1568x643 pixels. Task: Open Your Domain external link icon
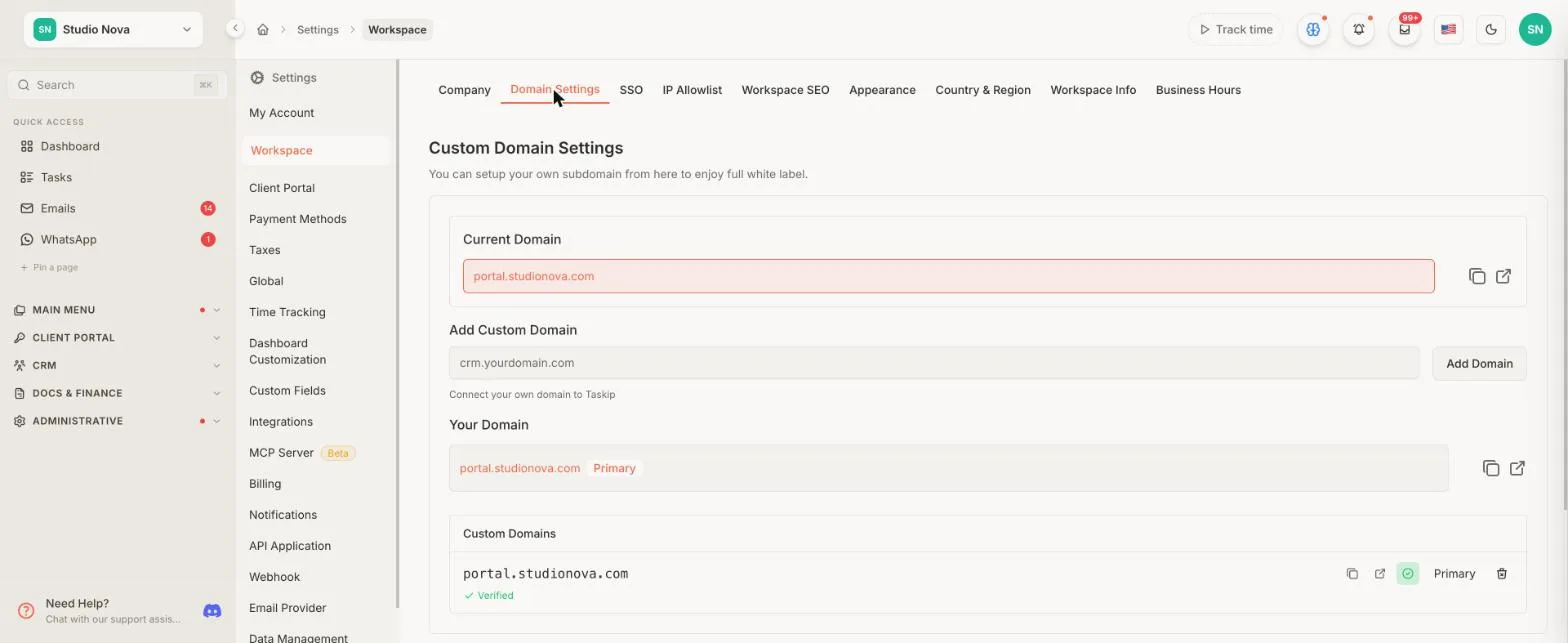pyautogui.click(x=1518, y=468)
